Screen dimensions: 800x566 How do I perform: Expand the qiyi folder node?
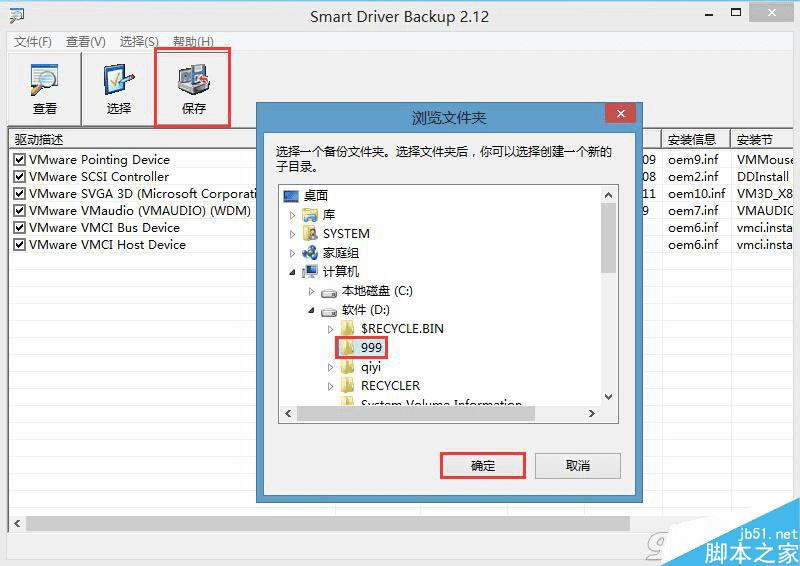click(x=330, y=367)
